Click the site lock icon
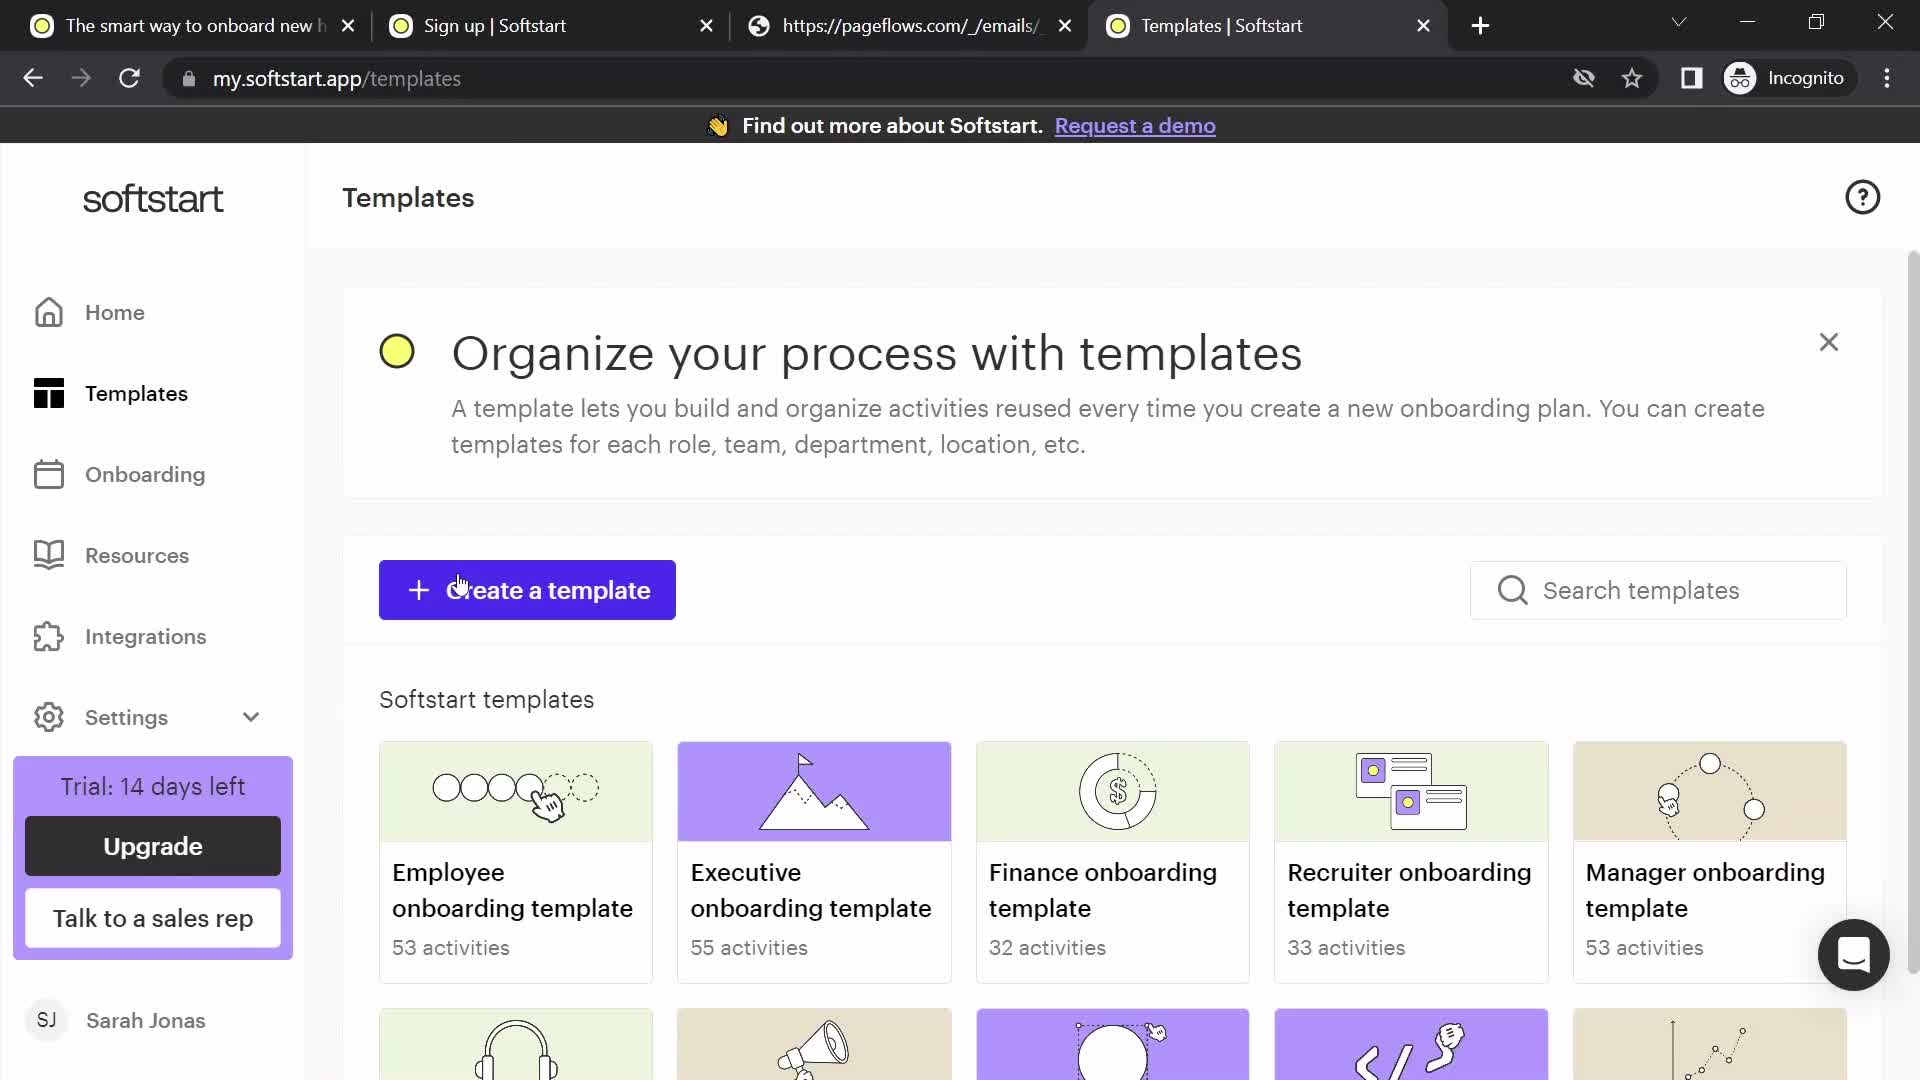This screenshot has height=1080, width=1920. point(189,79)
